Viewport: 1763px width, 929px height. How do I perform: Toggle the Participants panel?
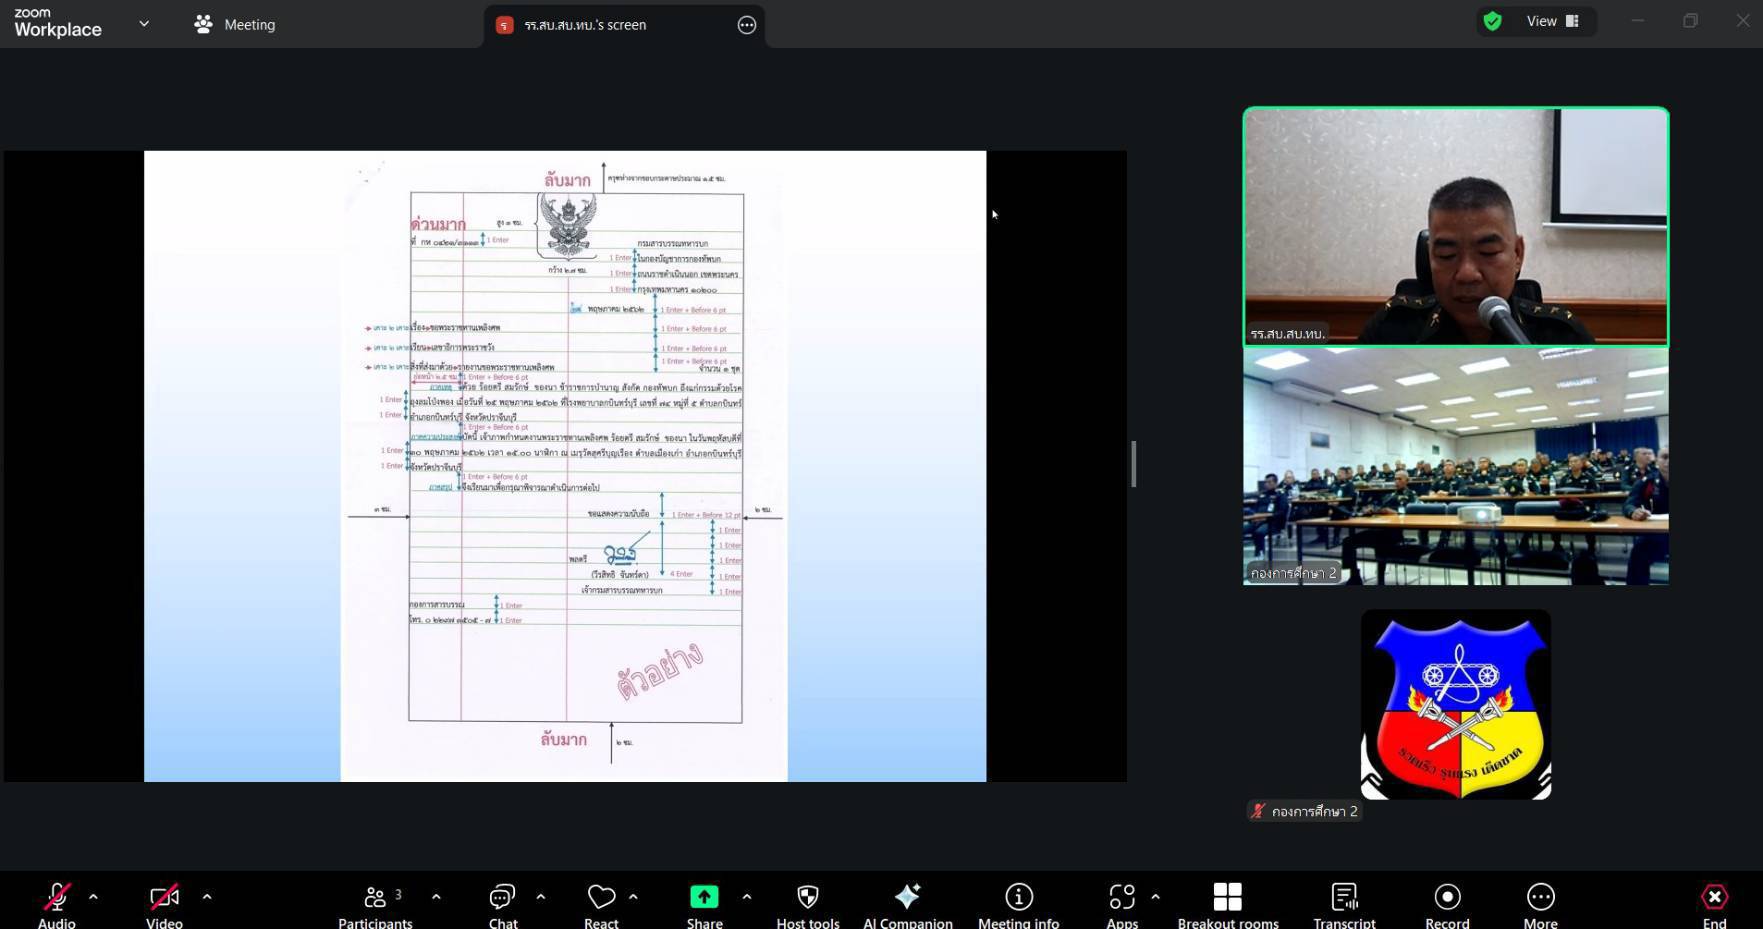click(x=375, y=898)
